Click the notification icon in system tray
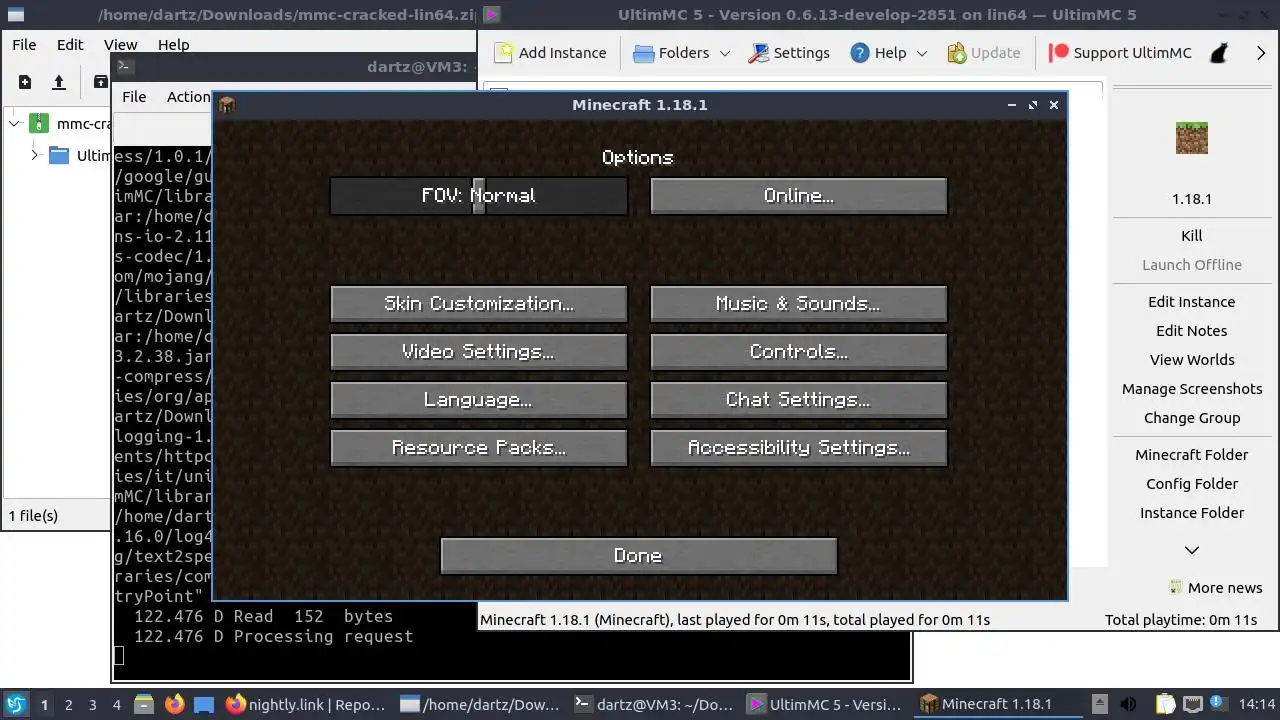Viewport: 1280px width, 720px height. (x=1220, y=704)
